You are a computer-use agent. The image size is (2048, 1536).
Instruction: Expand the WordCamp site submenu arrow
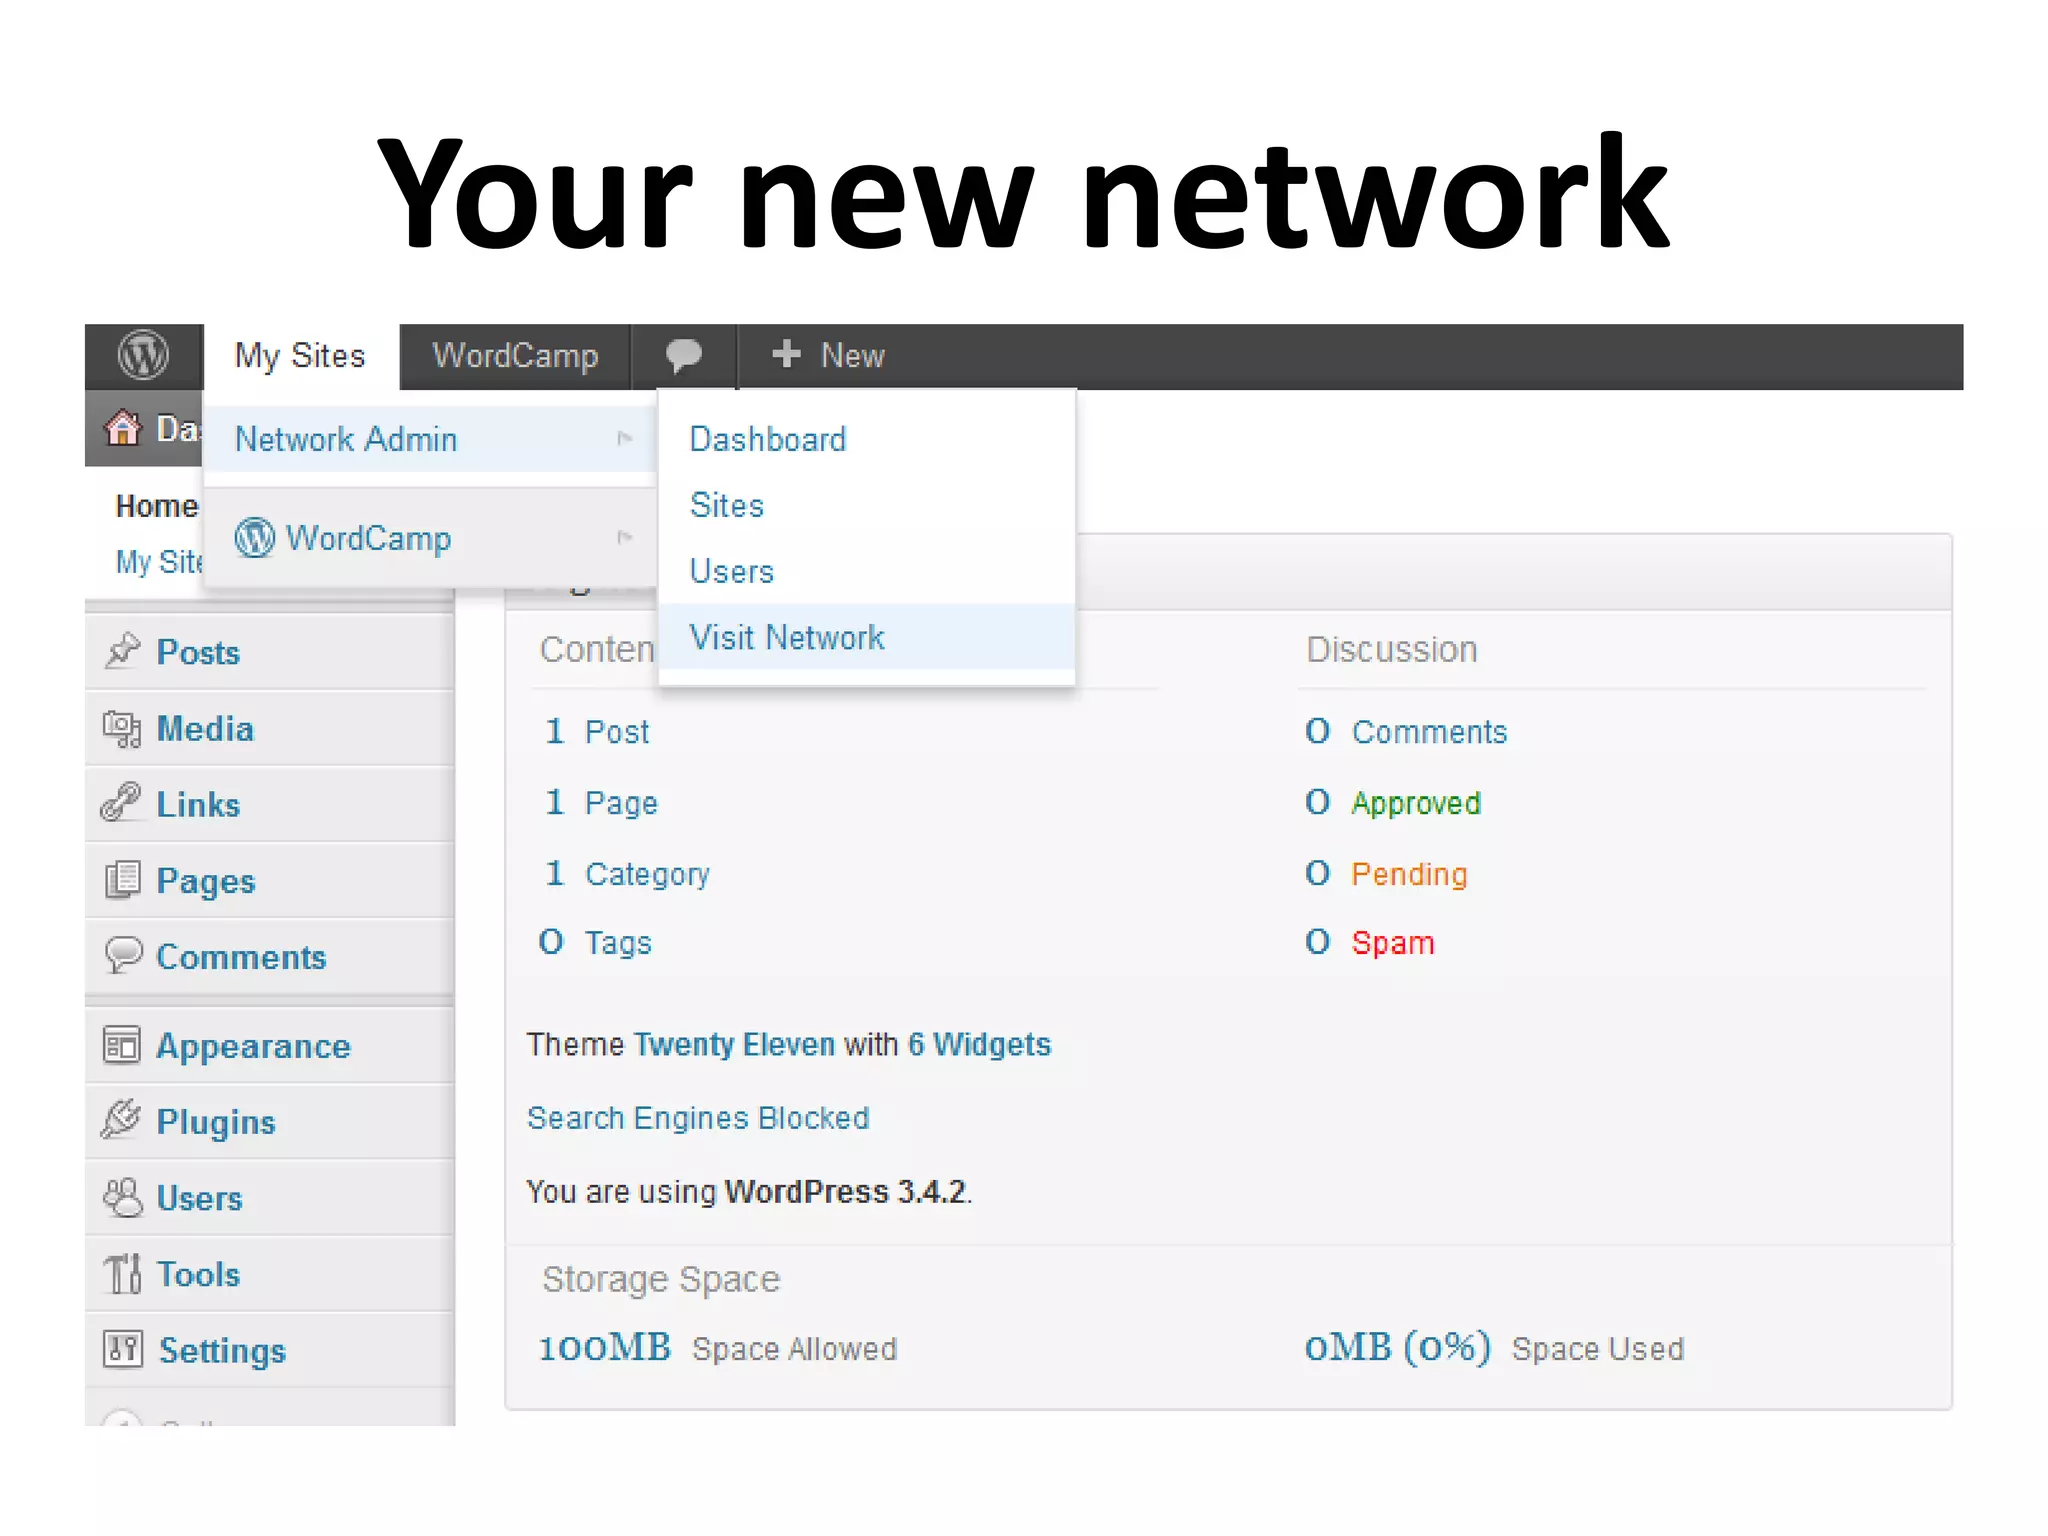[x=625, y=537]
